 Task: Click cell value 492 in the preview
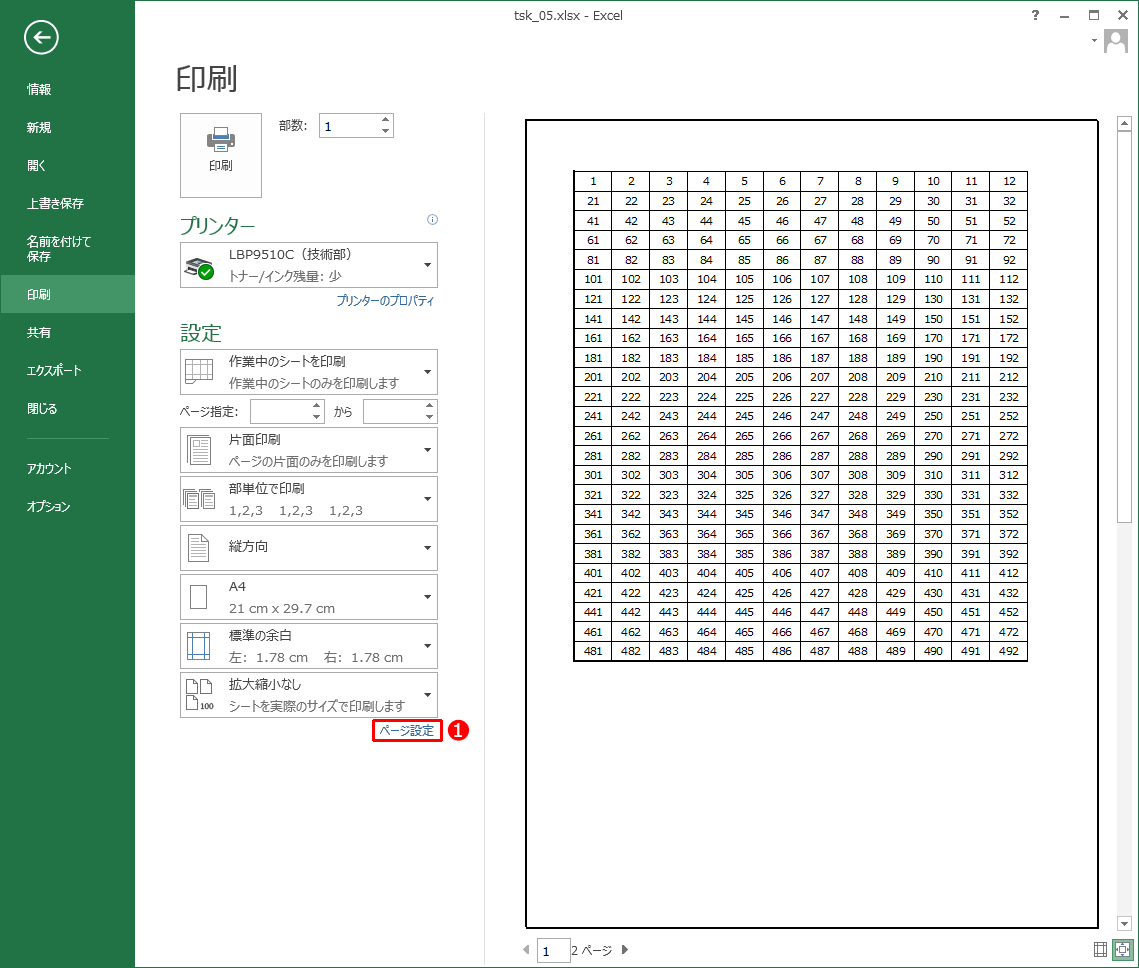click(x=1008, y=651)
